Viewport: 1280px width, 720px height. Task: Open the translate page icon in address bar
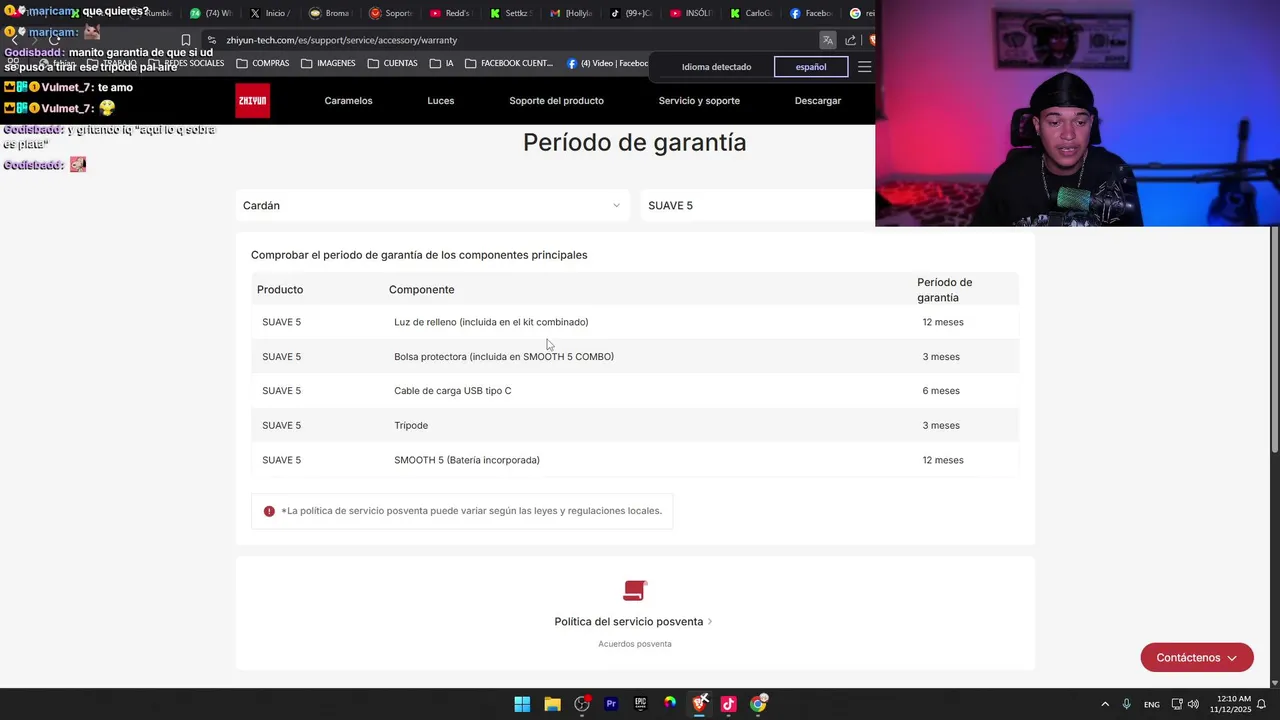pyautogui.click(x=827, y=40)
